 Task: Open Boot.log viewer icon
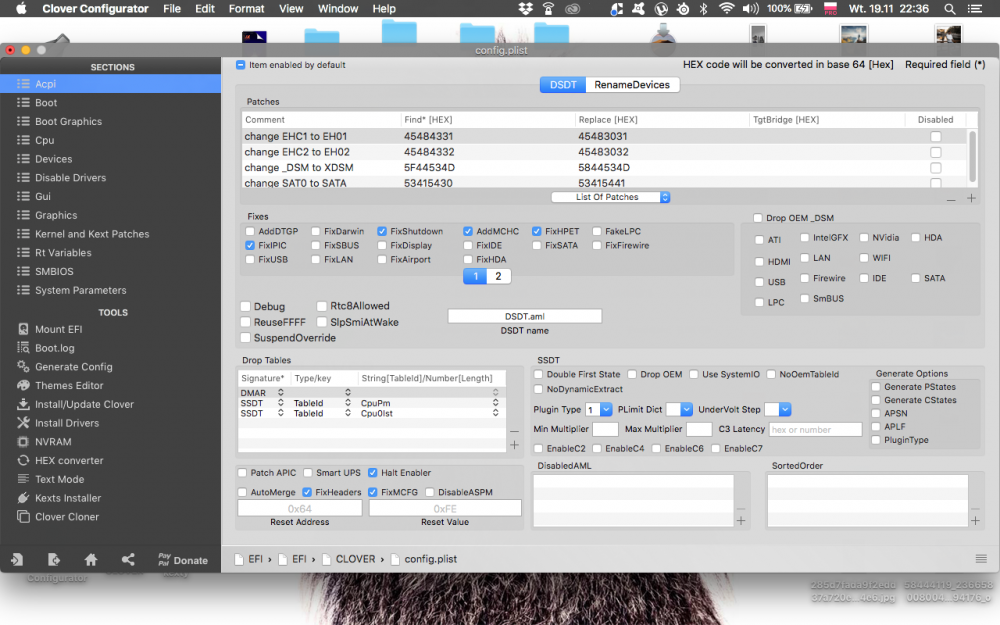[23, 348]
